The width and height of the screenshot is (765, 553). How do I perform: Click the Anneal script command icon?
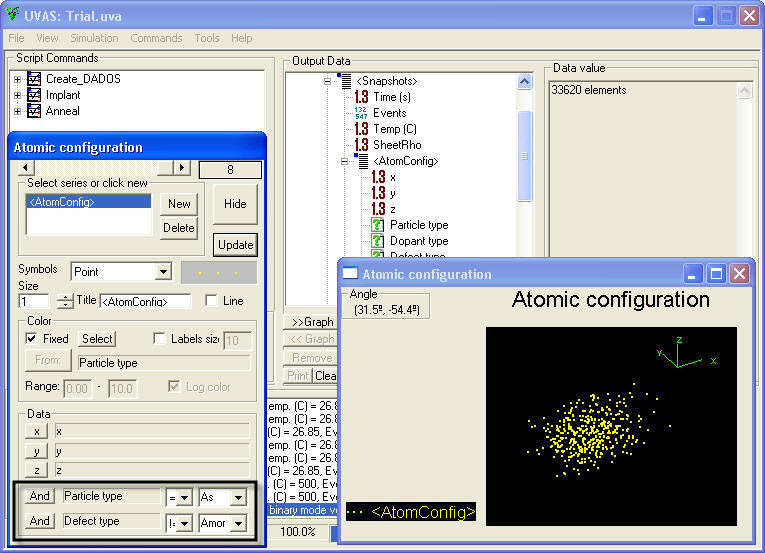(x=34, y=111)
